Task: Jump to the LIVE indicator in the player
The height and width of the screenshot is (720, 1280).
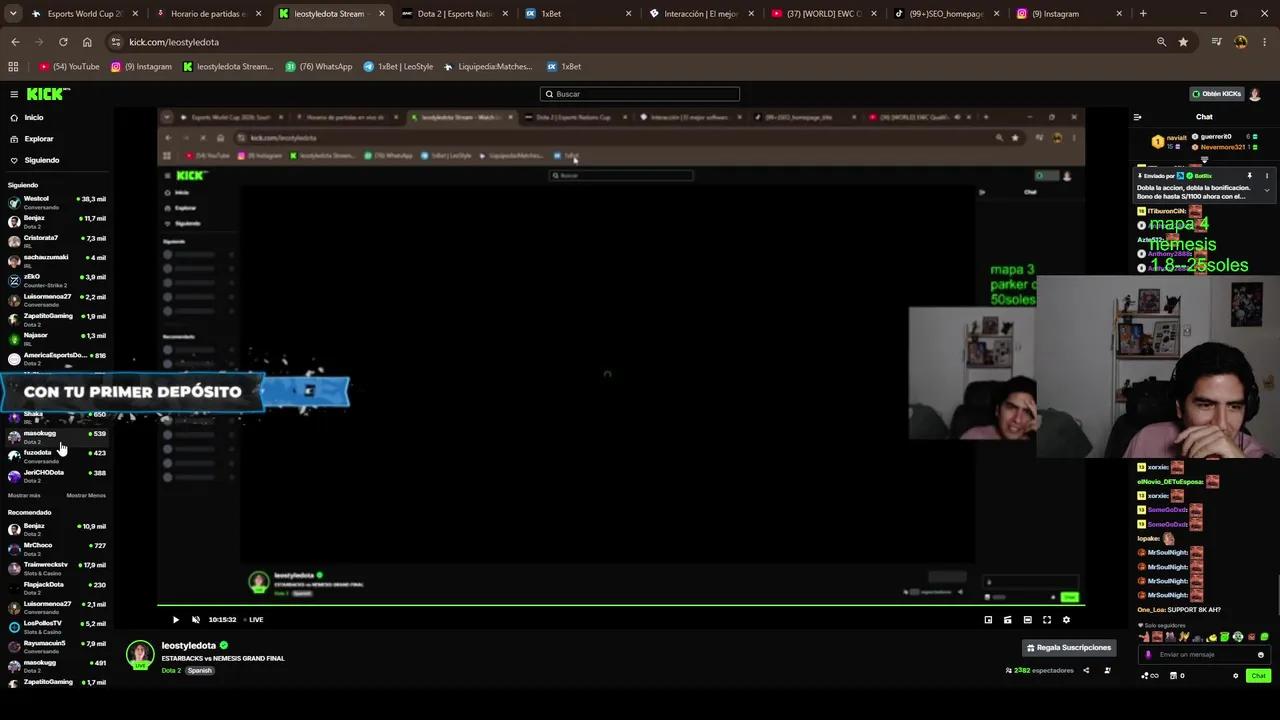Action: (x=252, y=620)
